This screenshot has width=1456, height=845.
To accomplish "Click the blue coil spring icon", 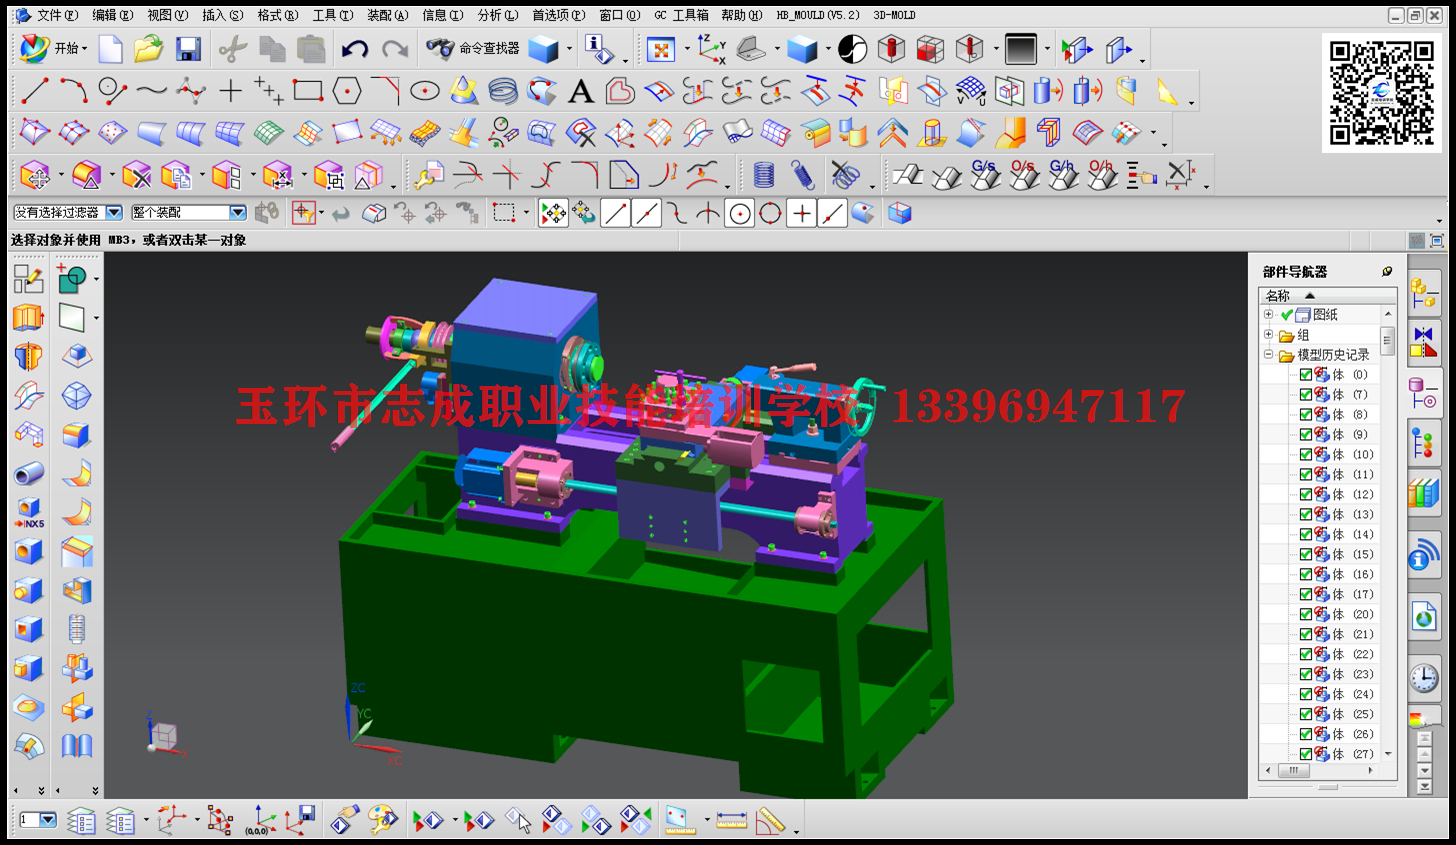I will click(x=764, y=175).
